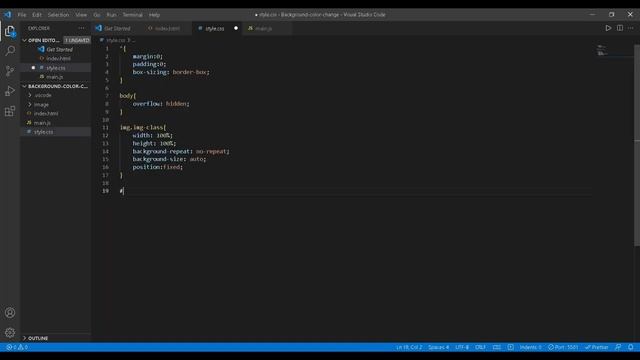
Task: Open the notifications bell in status bar
Action: 631,347
